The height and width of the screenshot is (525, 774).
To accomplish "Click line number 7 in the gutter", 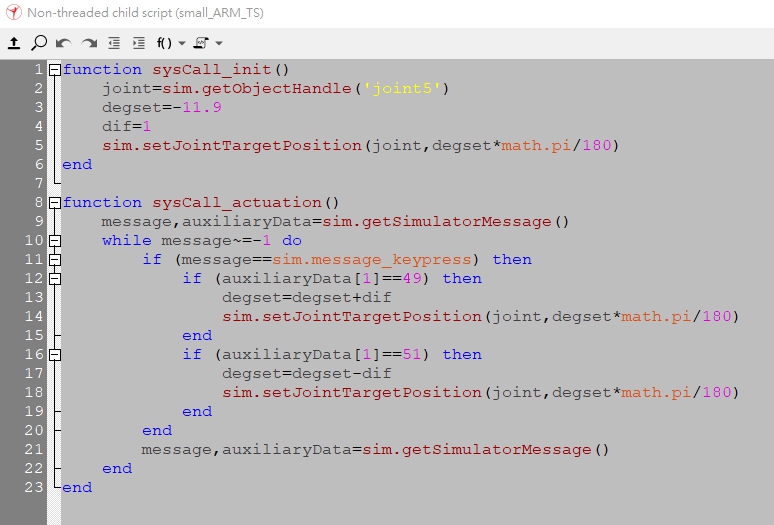I will 39,184.
